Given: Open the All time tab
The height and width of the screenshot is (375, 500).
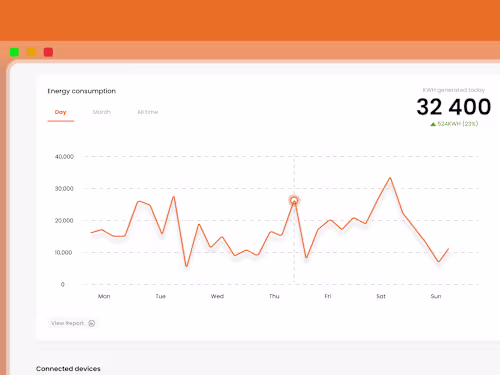Looking at the screenshot, I should point(148,112).
